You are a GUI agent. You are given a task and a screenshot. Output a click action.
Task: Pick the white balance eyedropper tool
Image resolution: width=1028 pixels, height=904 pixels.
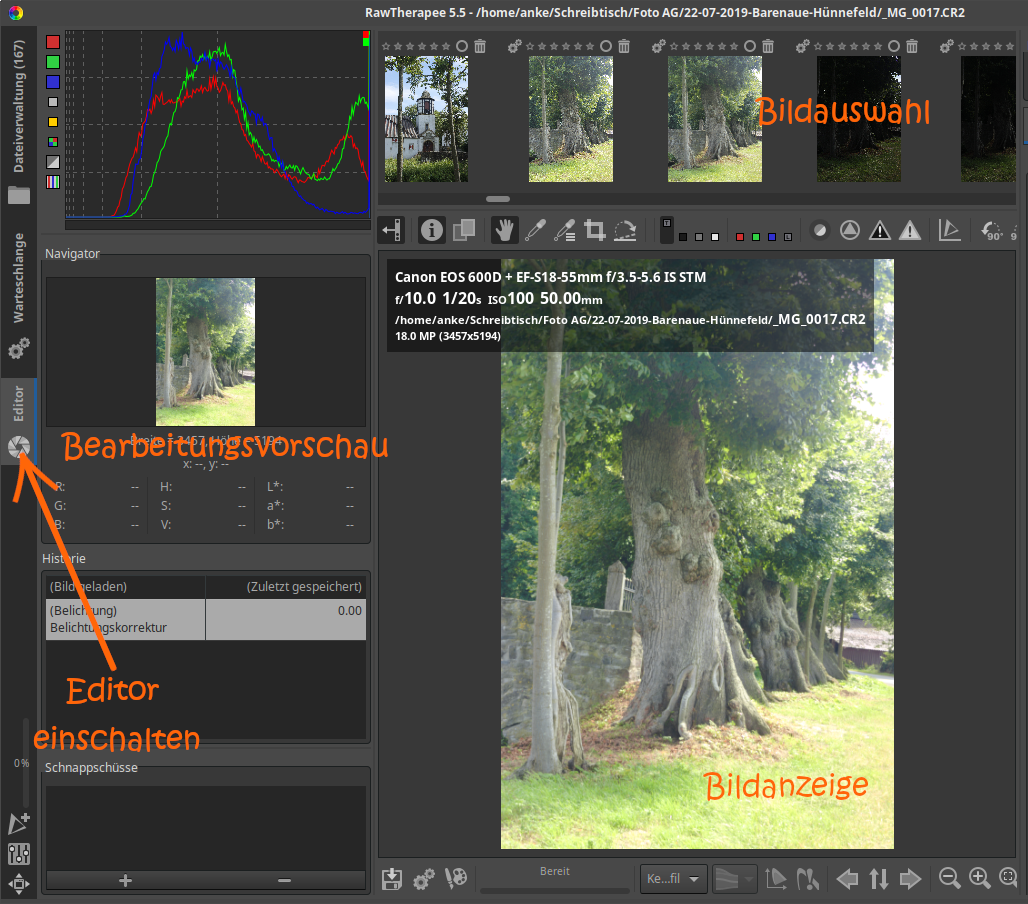(534, 231)
